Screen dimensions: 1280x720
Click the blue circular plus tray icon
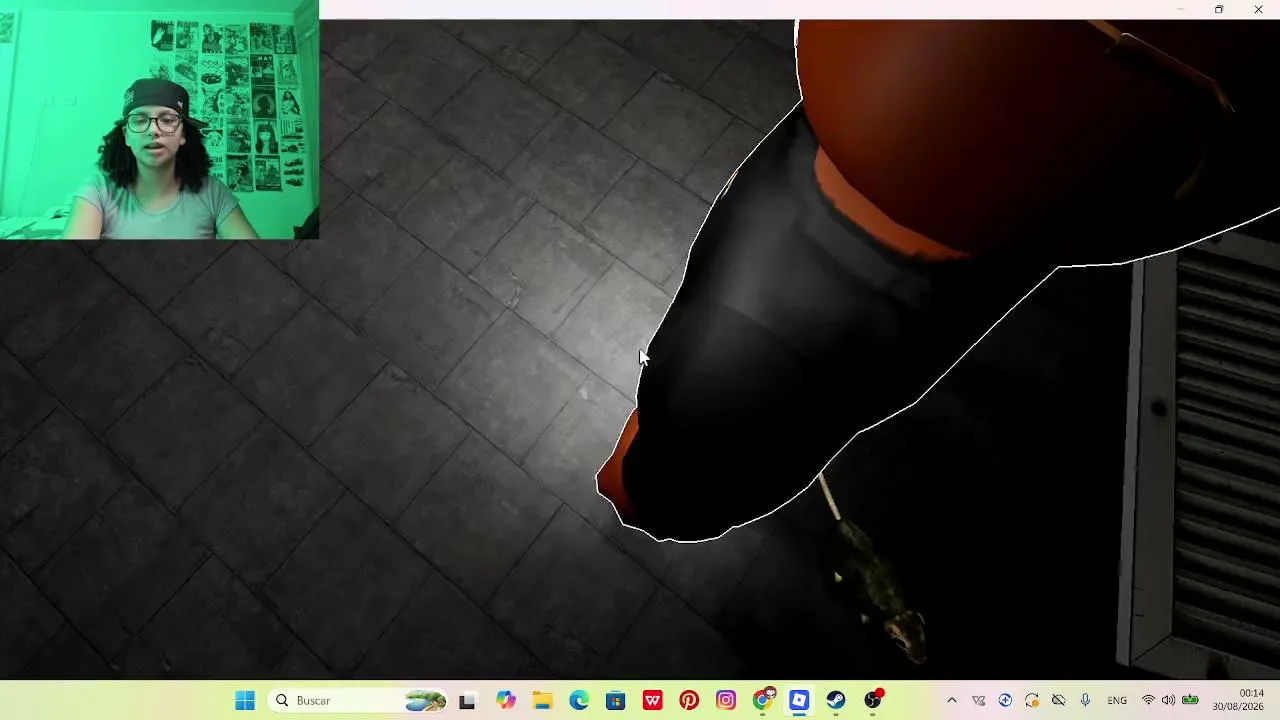pos(1005,700)
